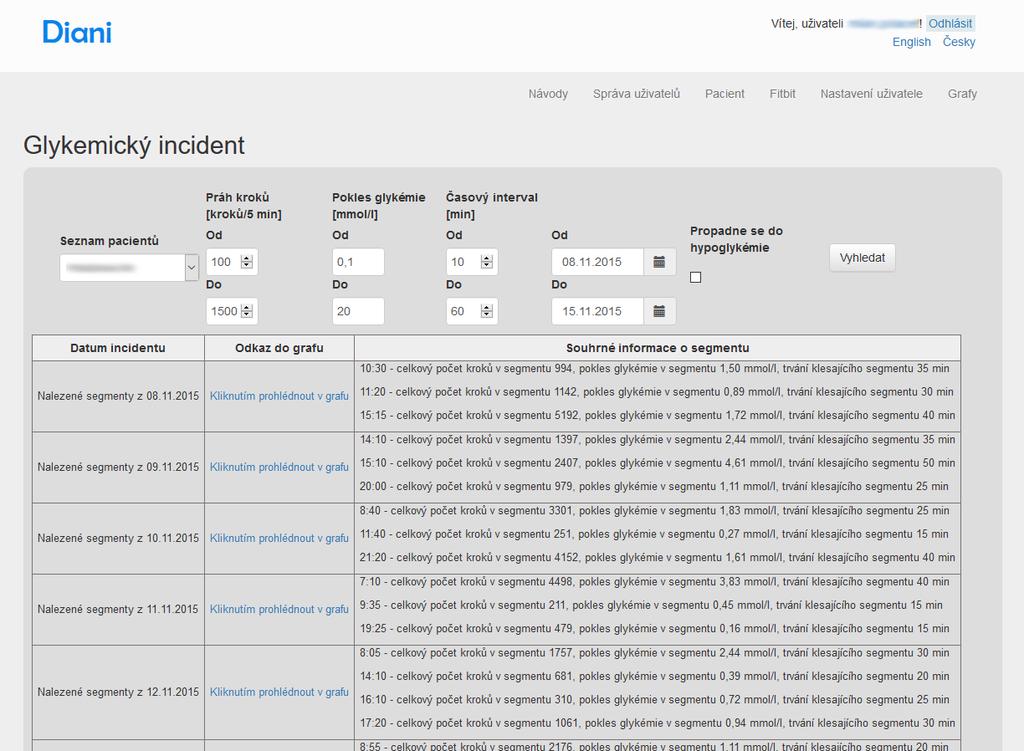The image size is (1024, 751).
Task: Click the Diani logo
Action: (x=77, y=32)
